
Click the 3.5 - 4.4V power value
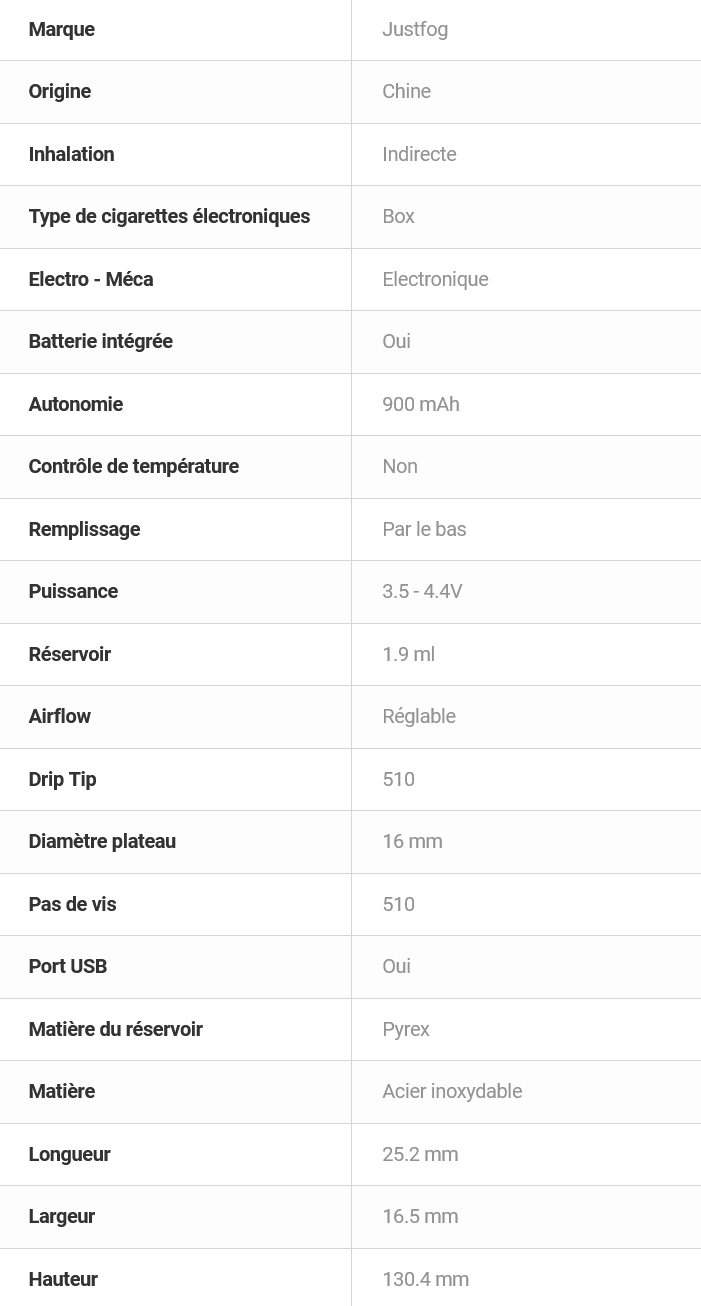[x=422, y=591]
